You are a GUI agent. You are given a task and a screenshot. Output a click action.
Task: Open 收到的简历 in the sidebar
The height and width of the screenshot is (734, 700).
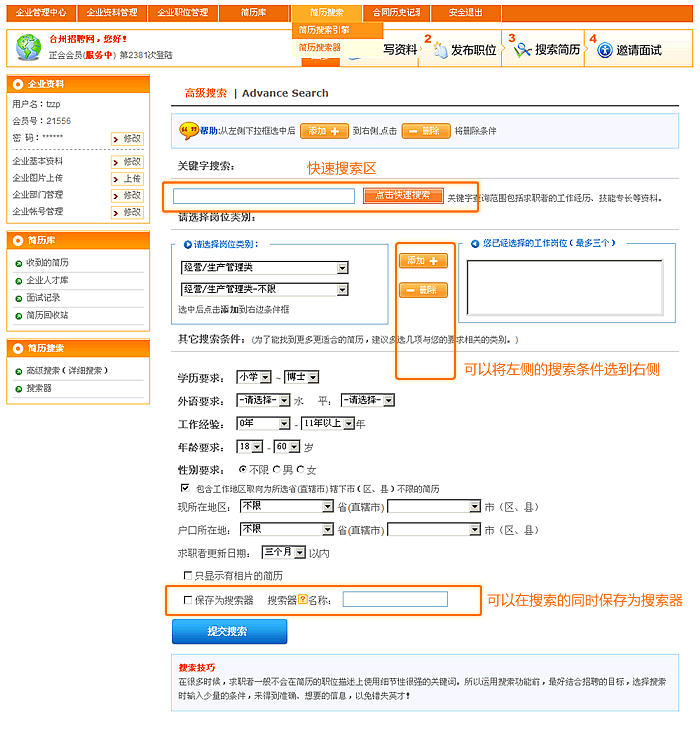click(x=47, y=262)
